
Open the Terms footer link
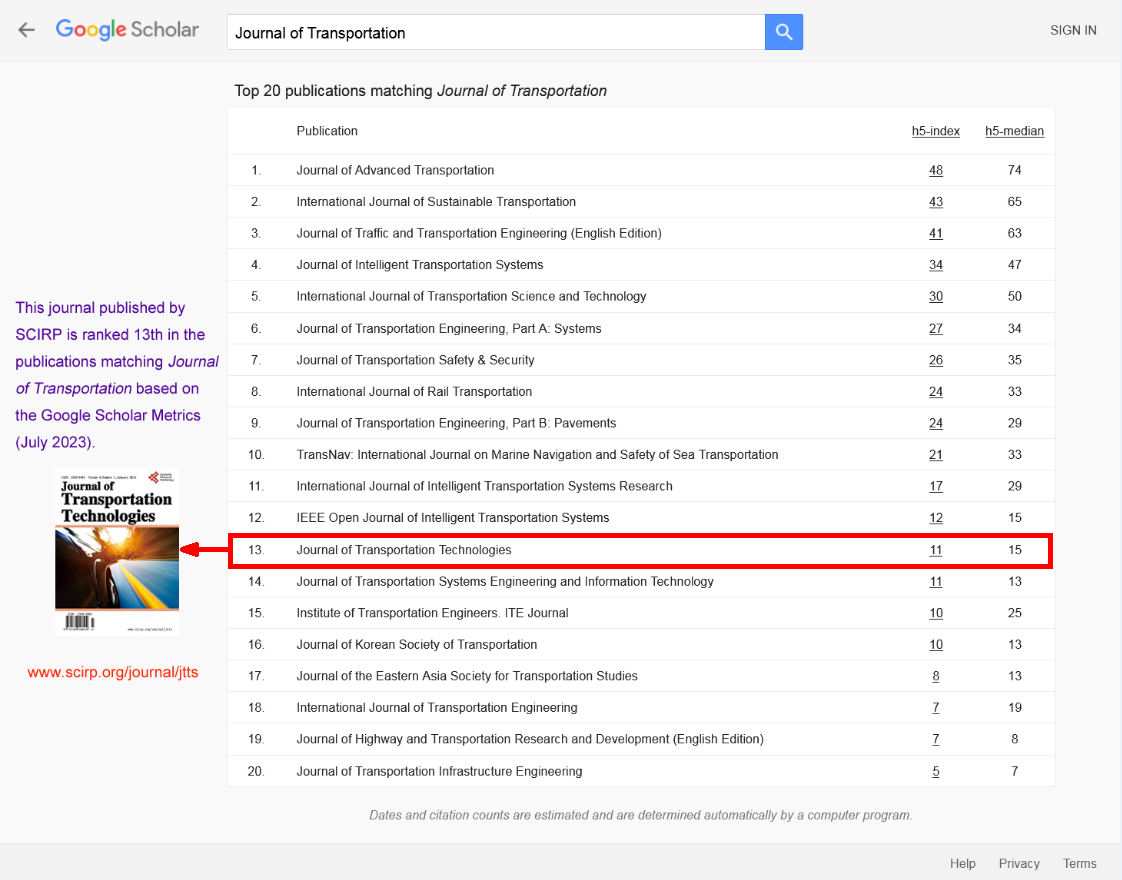click(1079, 863)
